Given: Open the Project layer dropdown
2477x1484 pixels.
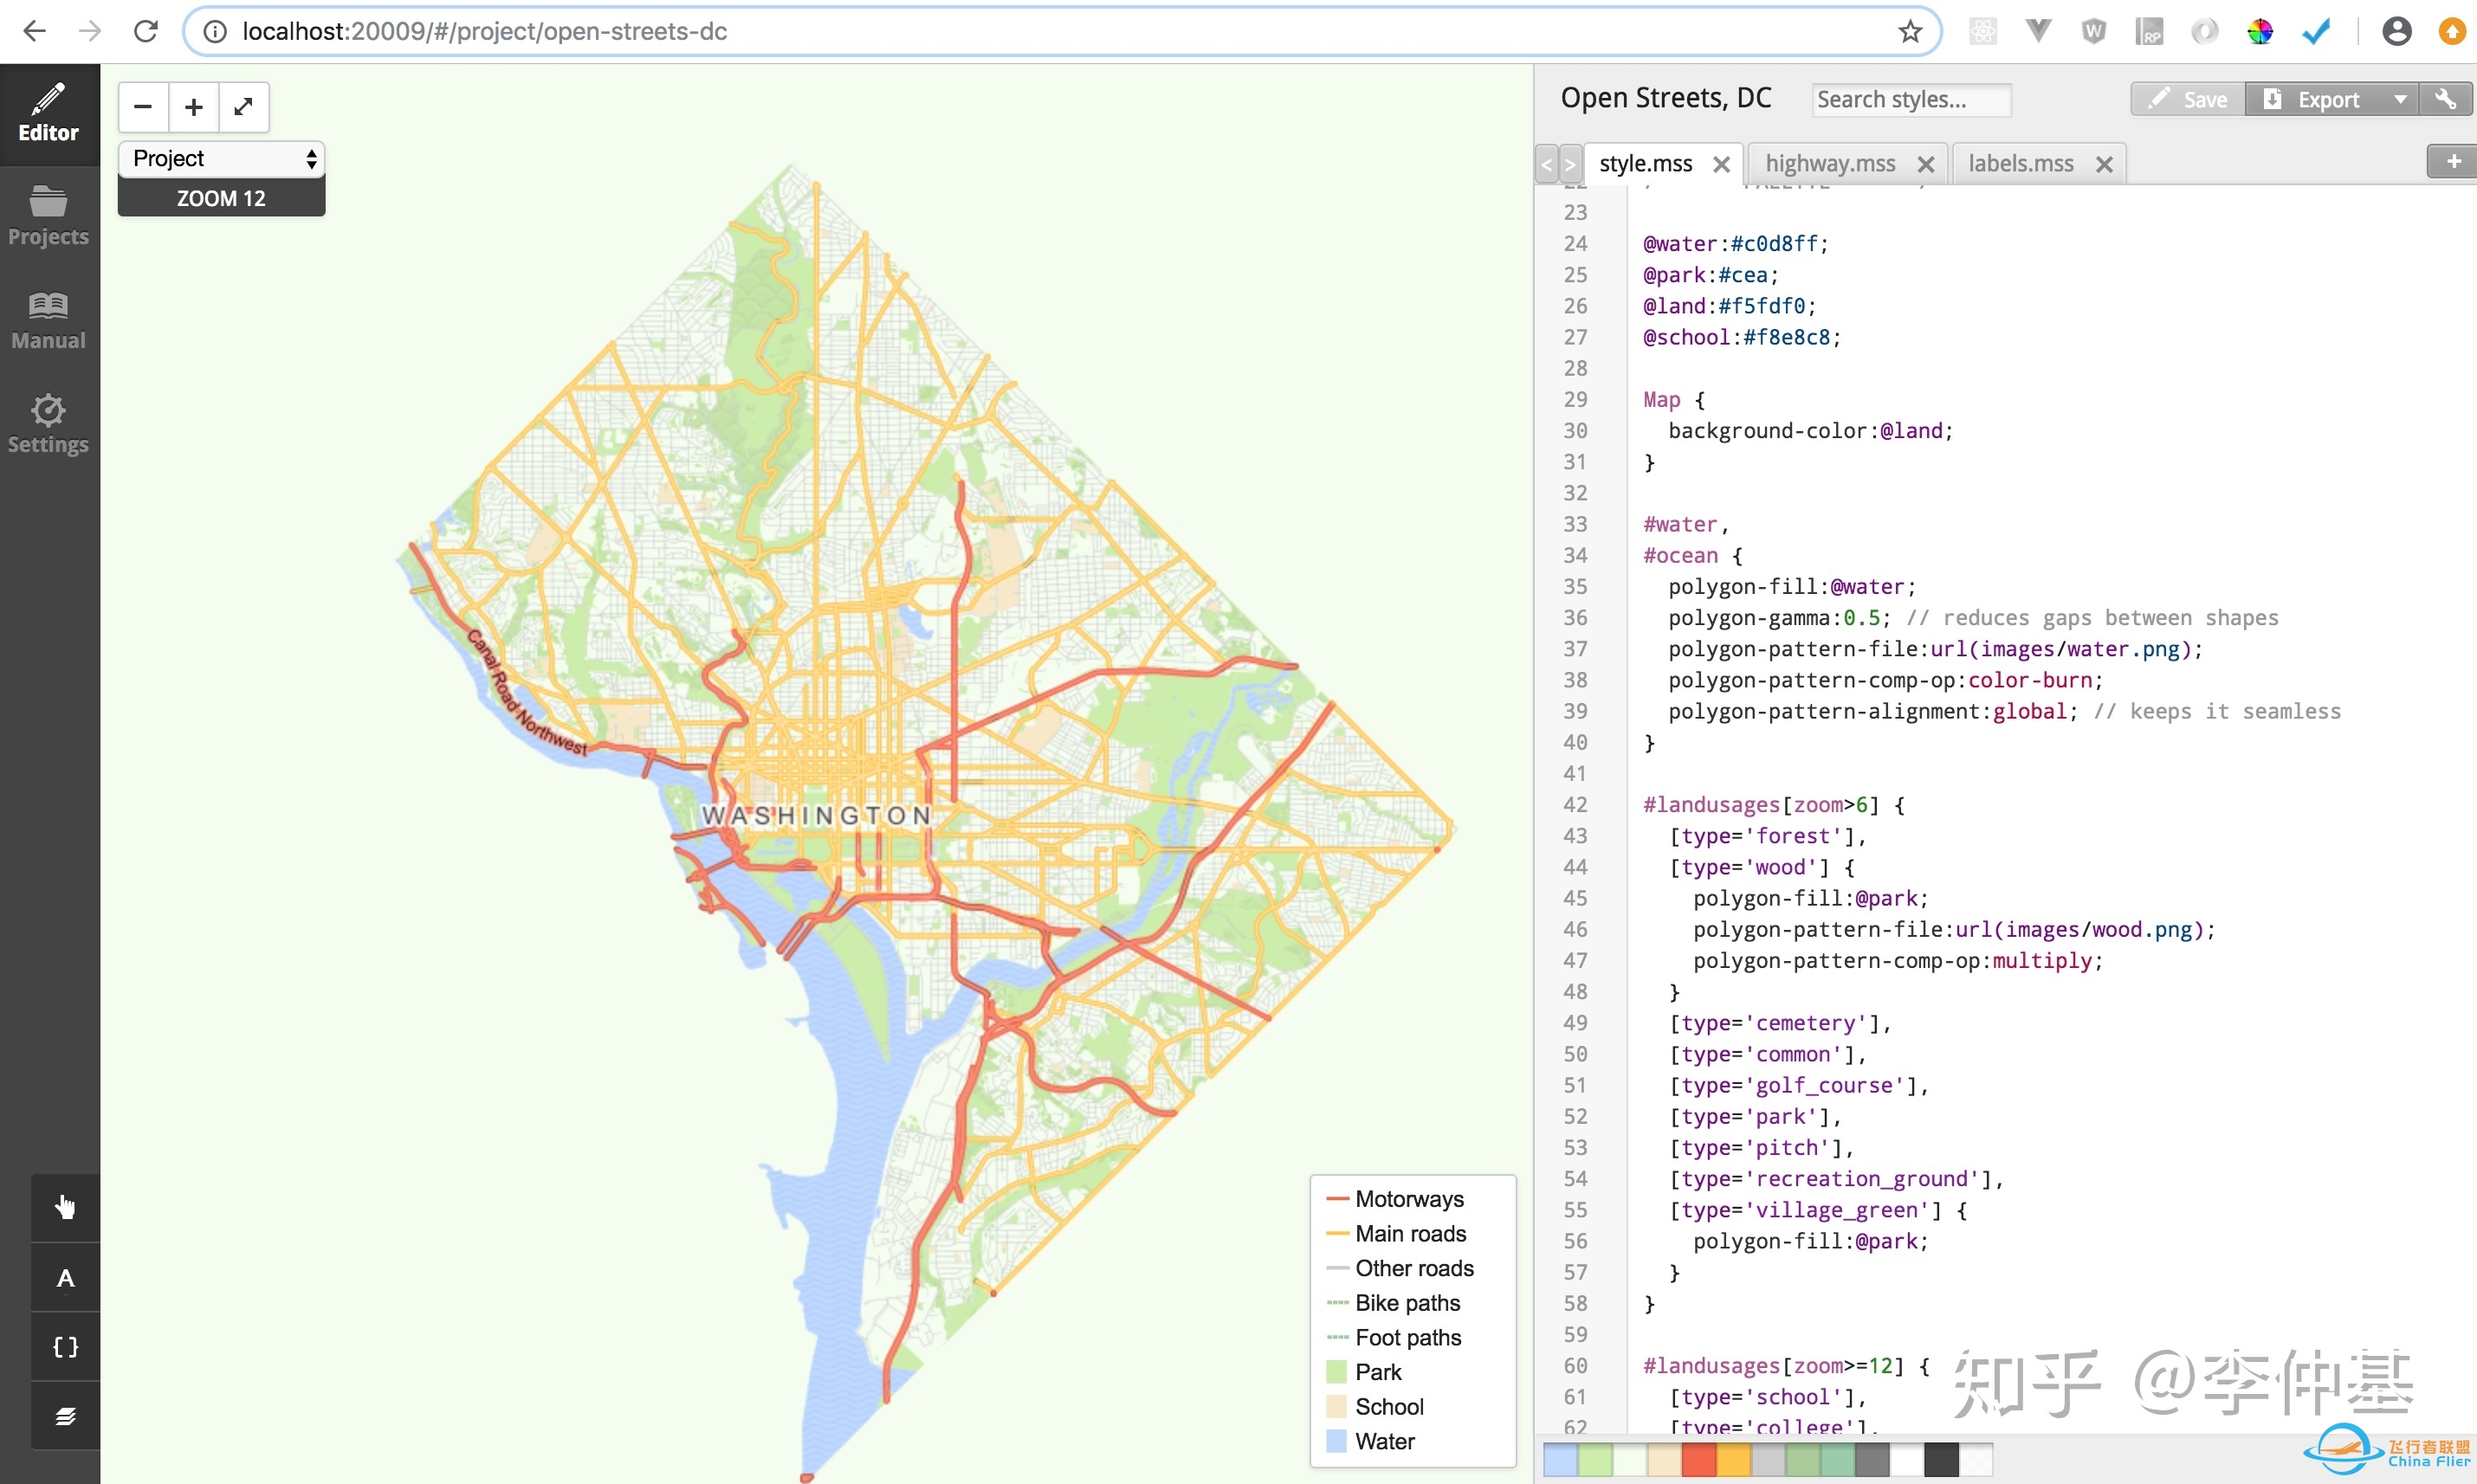Looking at the screenshot, I should (222, 159).
